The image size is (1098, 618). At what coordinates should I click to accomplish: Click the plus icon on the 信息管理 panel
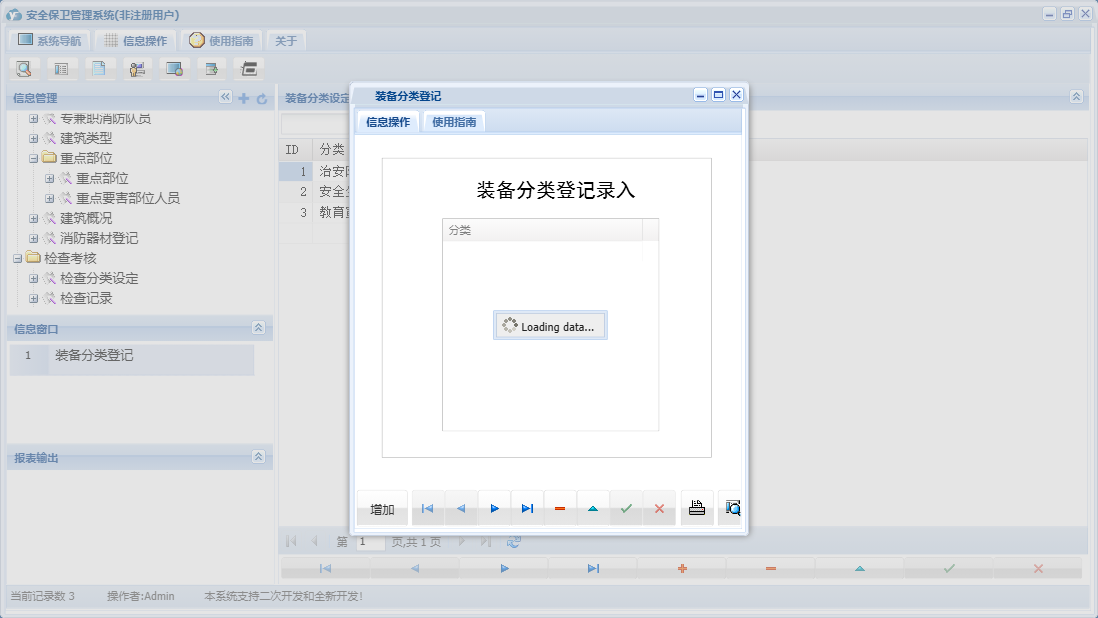tap(243, 98)
